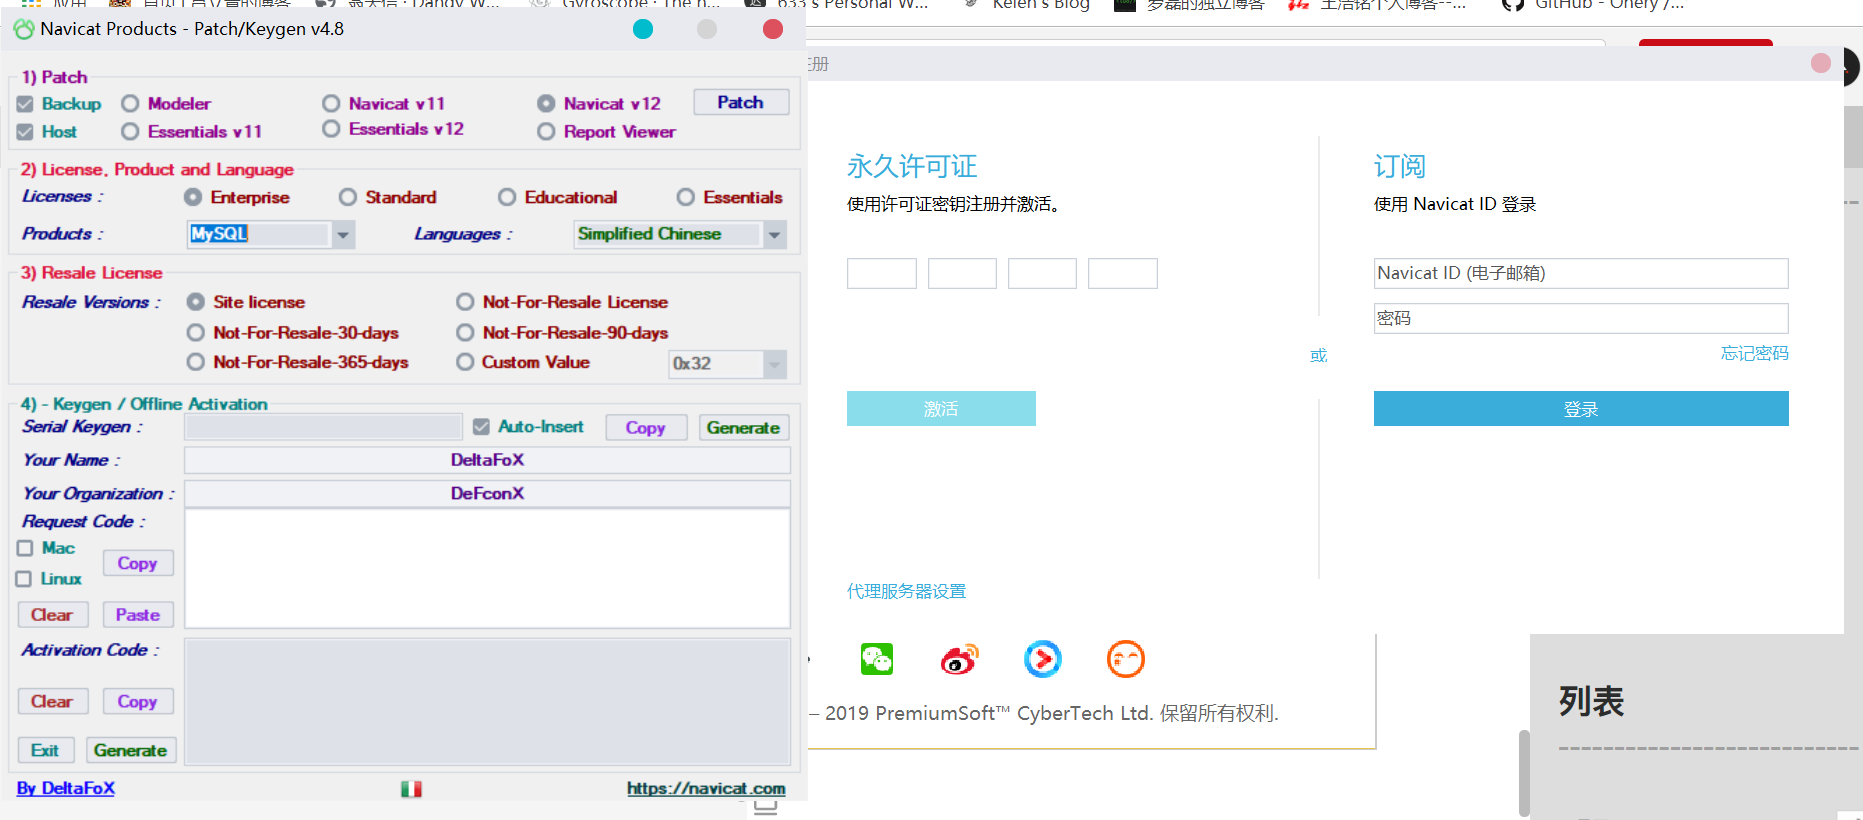The image size is (1863, 820).
Task: Select the Modeler radio button
Action: point(130,104)
